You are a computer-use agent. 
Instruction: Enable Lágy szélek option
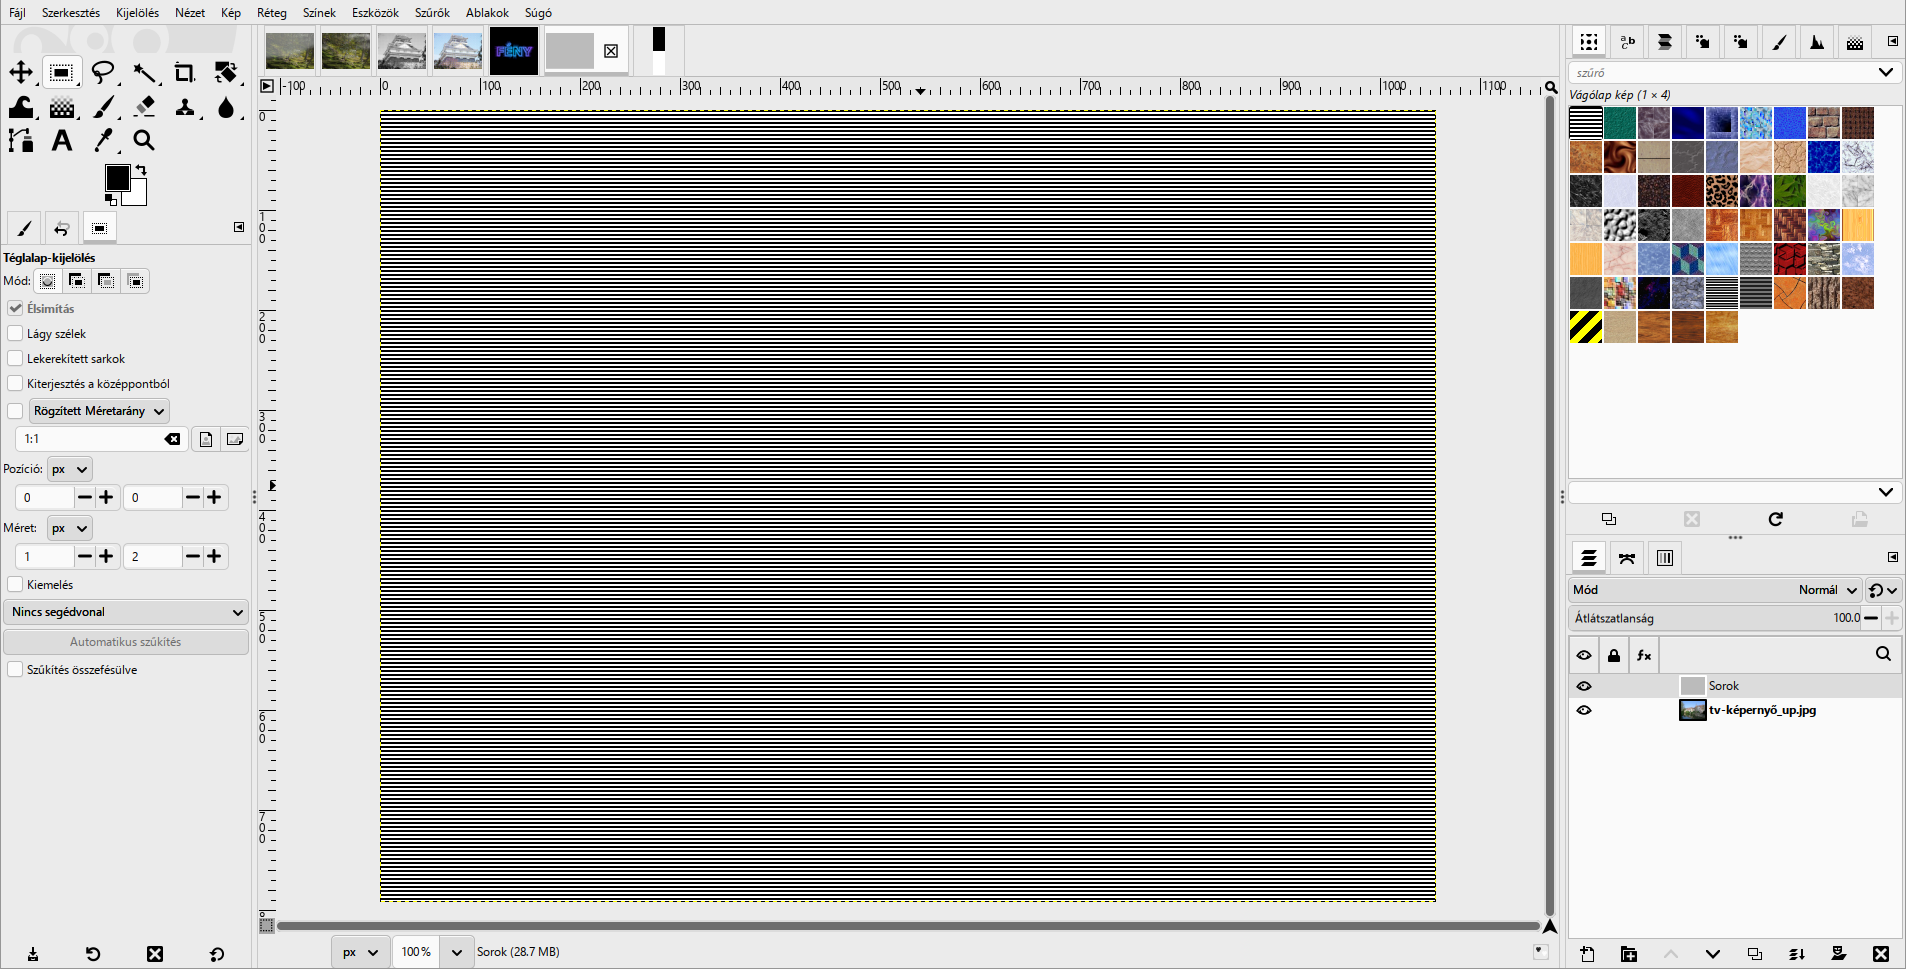15,333
